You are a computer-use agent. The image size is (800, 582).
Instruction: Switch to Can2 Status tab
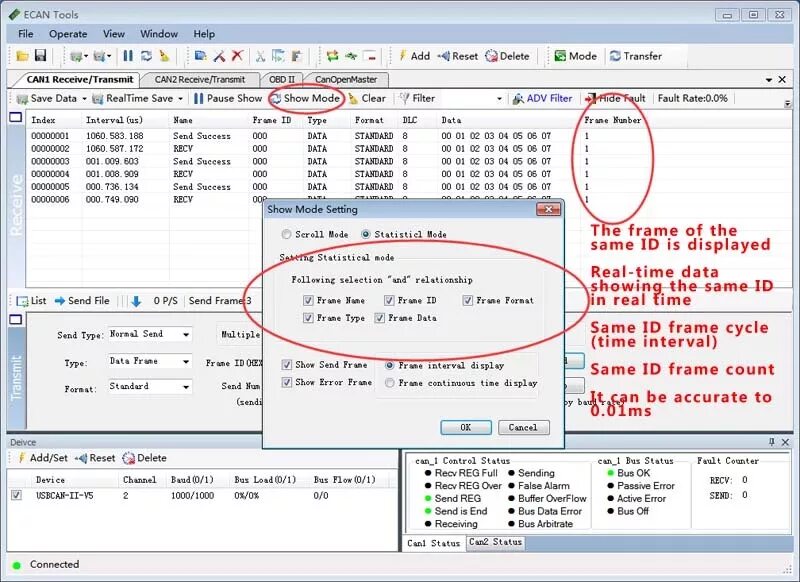click(495, 542)
